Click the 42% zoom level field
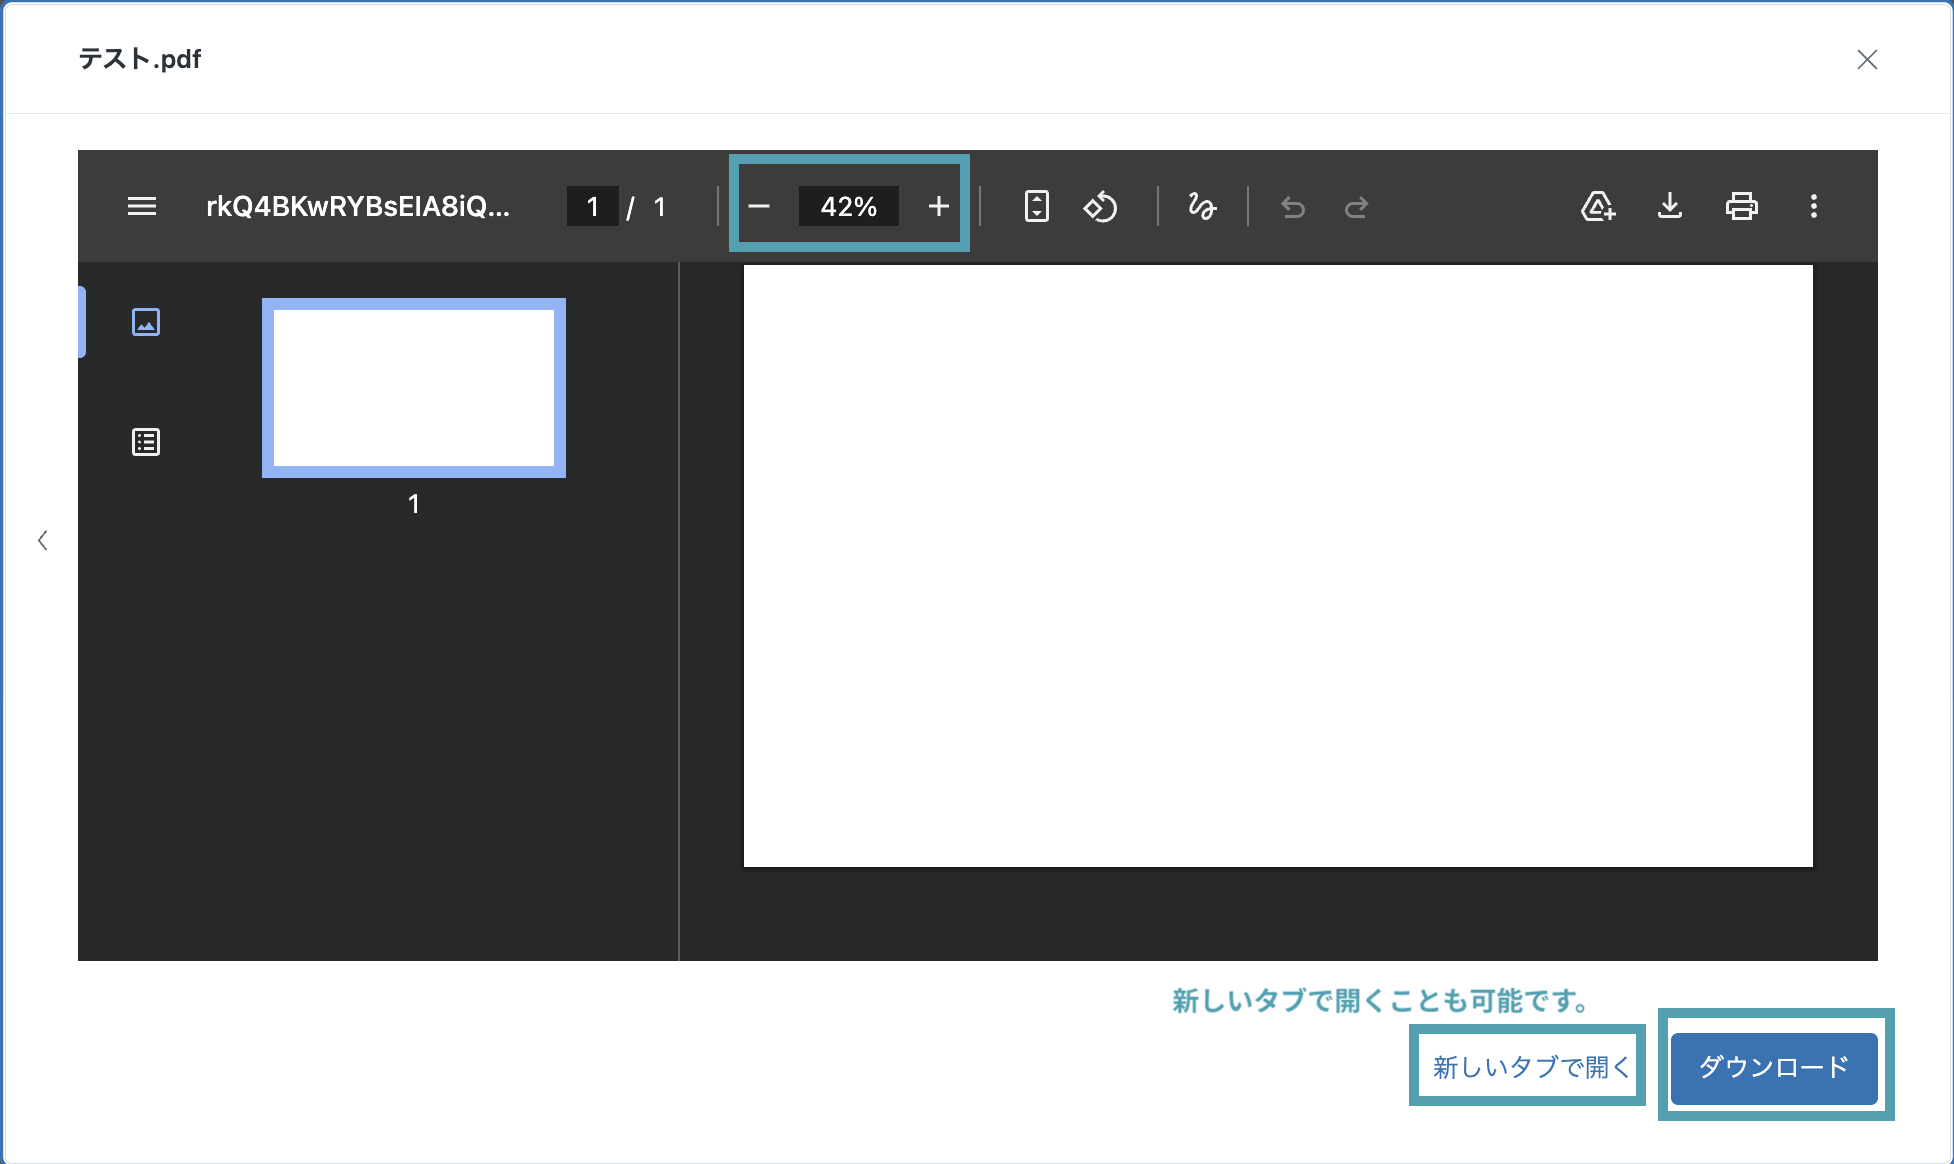The width and height of the screenshot is (1954, 1164). click(848, 207)
